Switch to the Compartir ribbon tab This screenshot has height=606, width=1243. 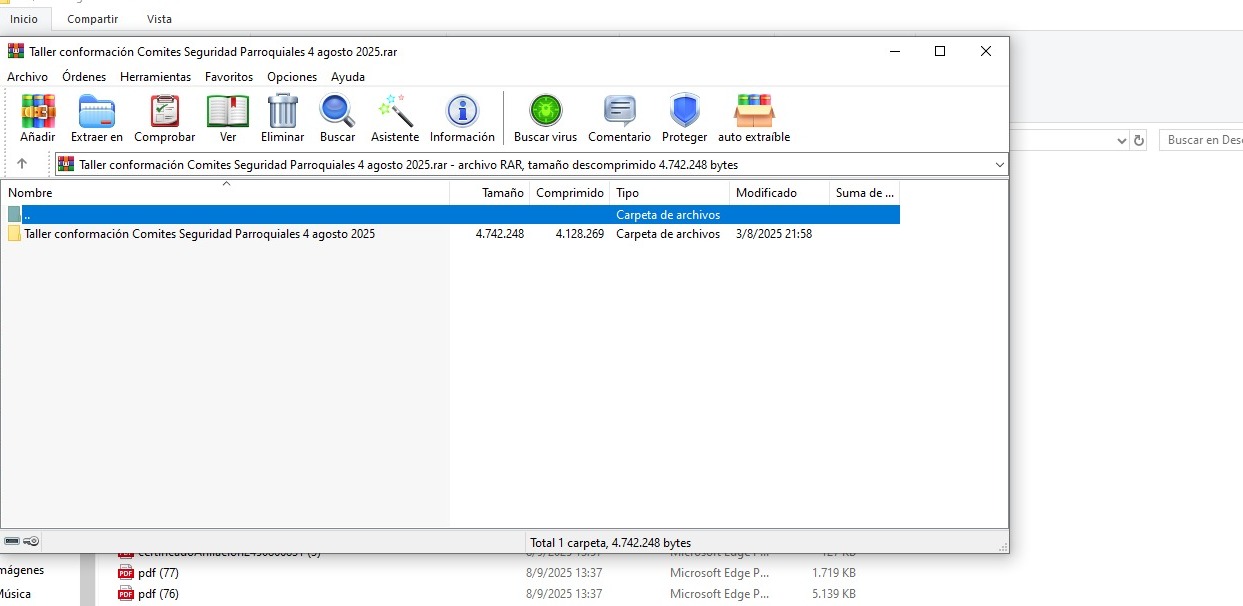(92, 19)
